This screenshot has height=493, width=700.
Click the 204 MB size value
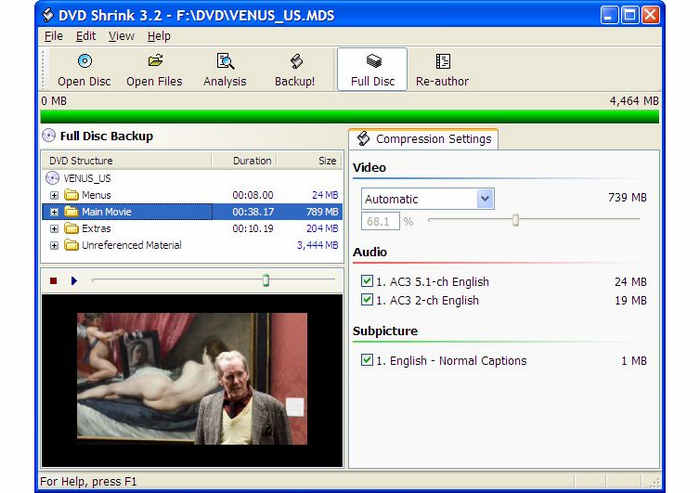322,229
